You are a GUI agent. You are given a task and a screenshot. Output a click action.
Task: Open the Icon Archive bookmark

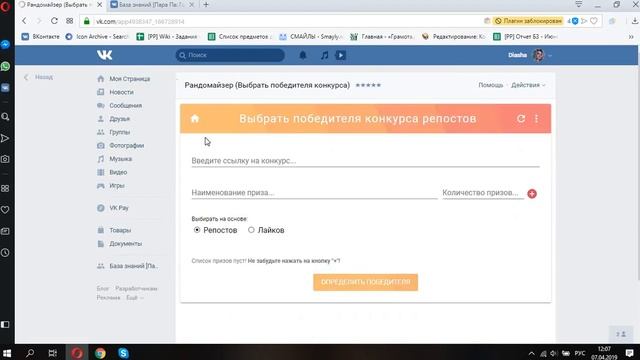[x=97, y=36]
